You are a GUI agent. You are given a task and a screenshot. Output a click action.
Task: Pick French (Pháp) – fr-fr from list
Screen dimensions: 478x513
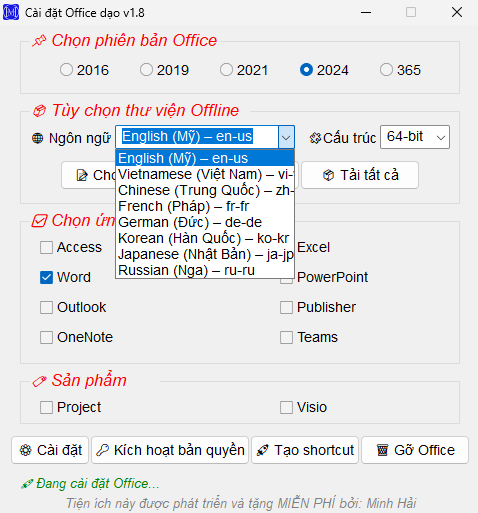pos(205,206)
